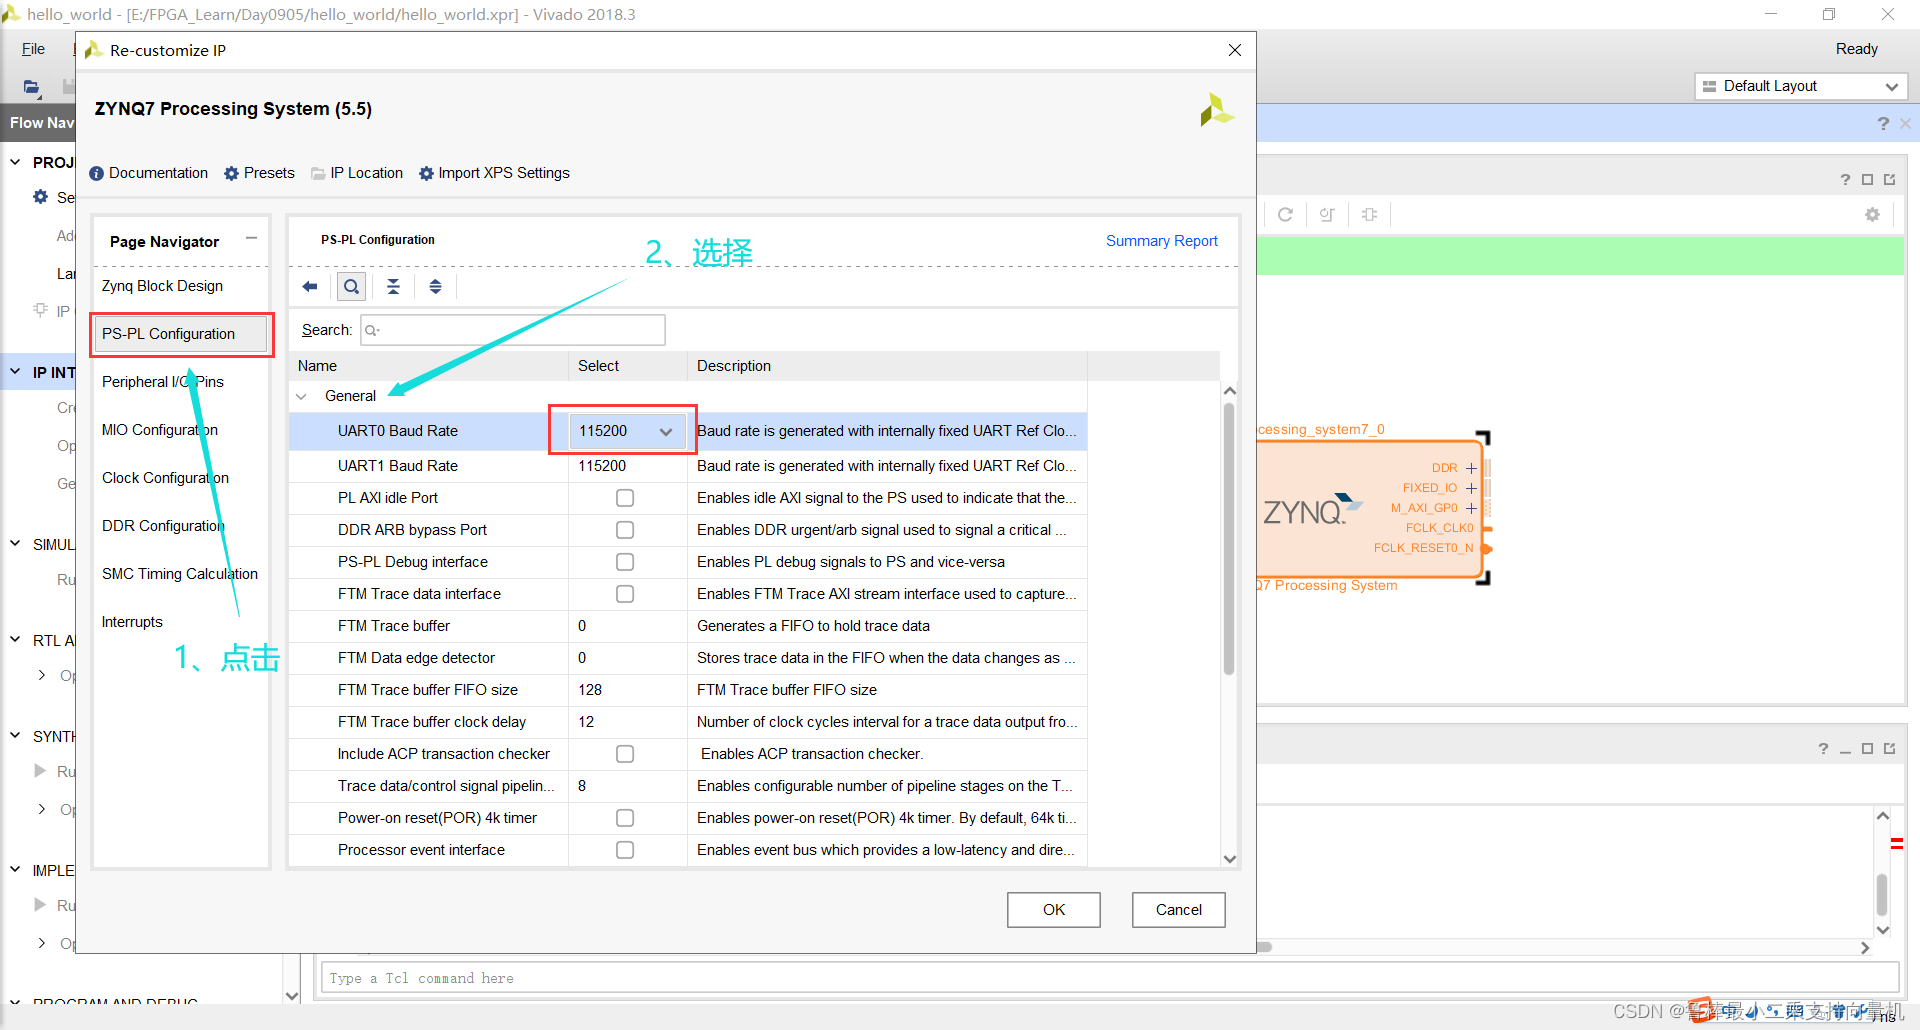Open Zynq Block Design page
The width and height of the screenshot is (1920, 1030).
coord(162,286)
